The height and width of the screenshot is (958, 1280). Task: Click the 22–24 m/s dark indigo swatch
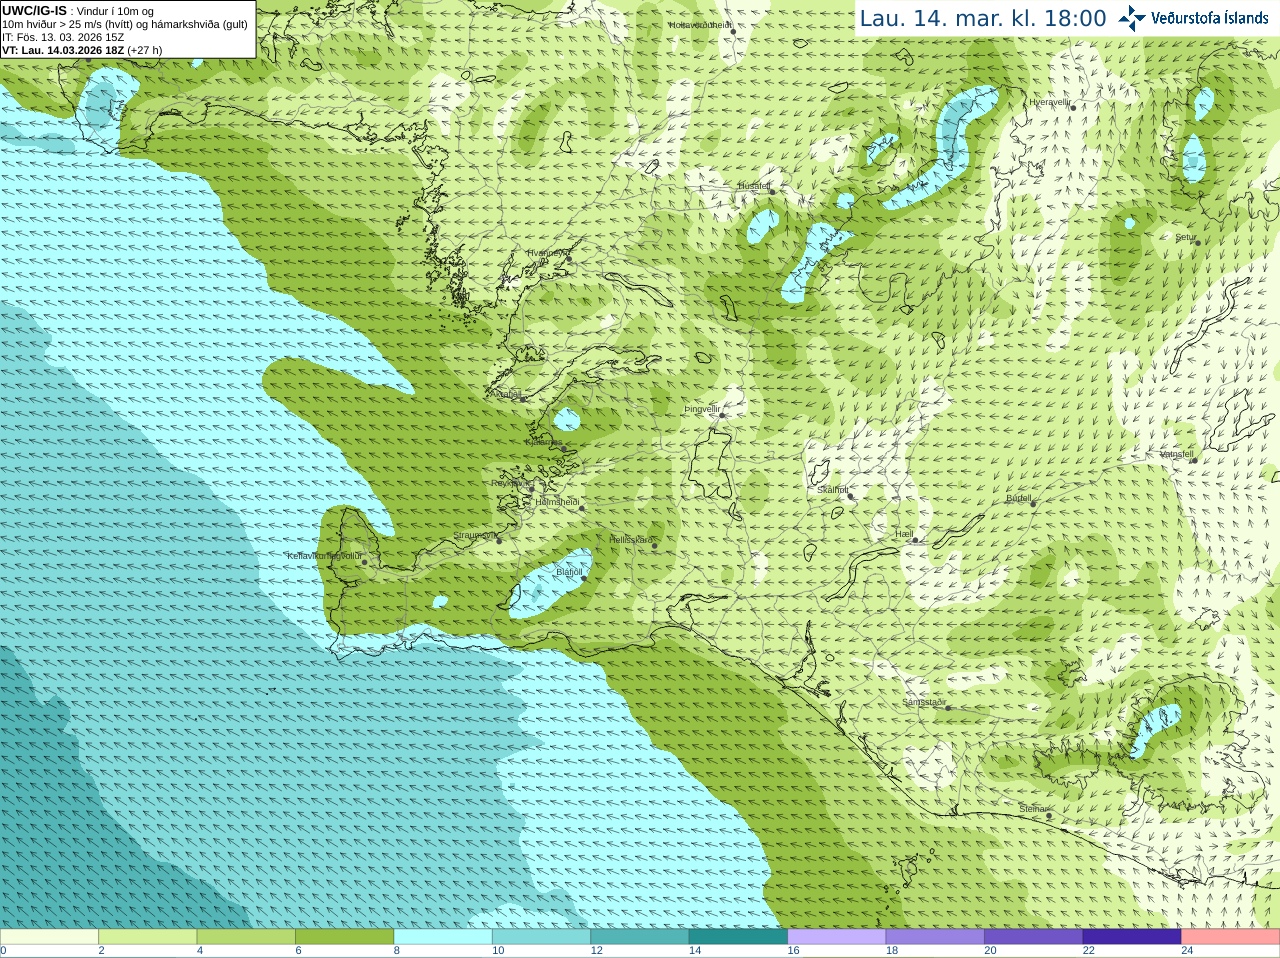tap(1132, 937)
